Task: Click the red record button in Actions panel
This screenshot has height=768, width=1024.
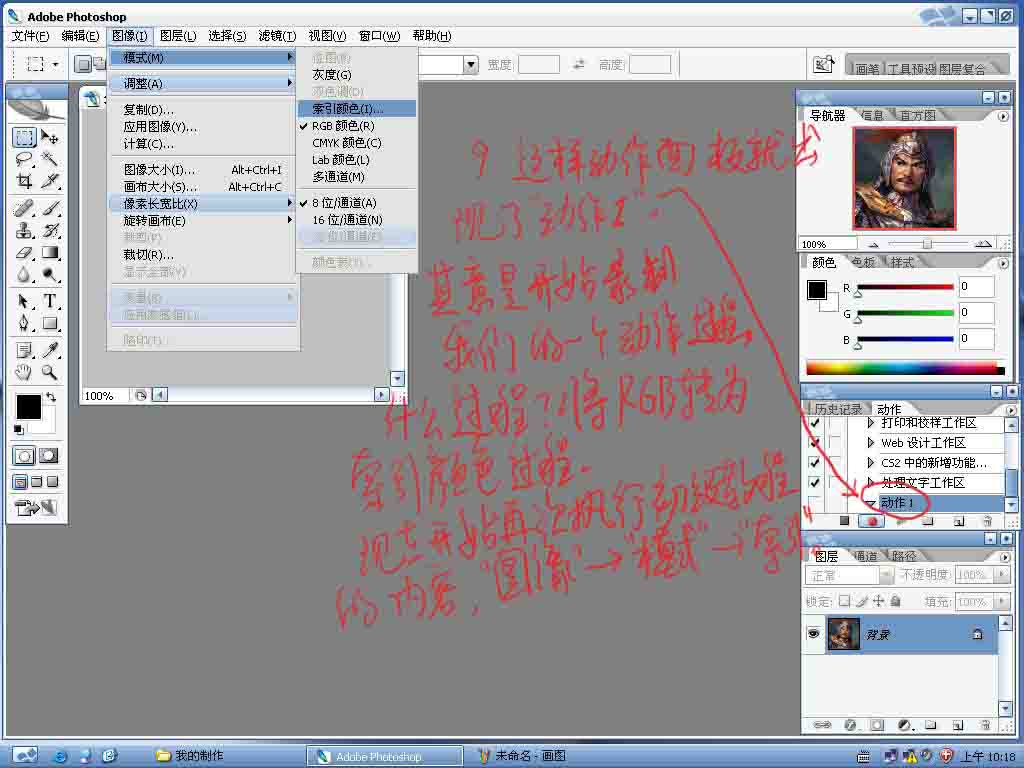Action: coord(873,521)
